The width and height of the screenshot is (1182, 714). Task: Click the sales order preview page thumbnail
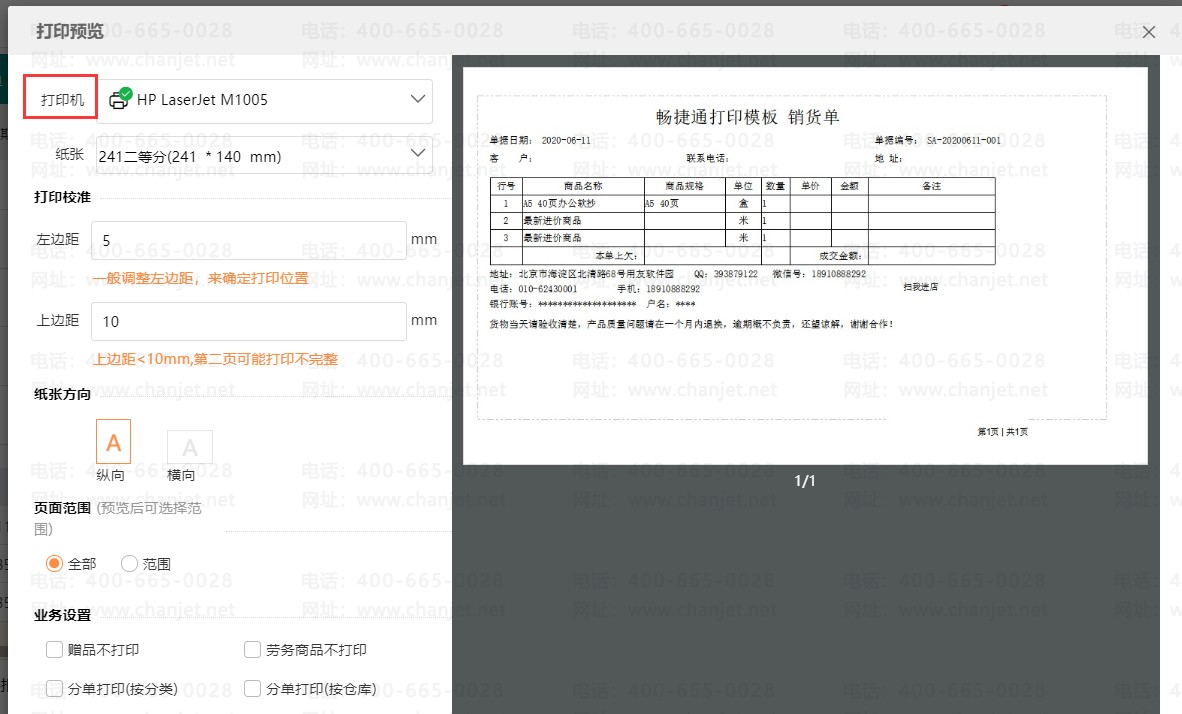click(805, 265)
